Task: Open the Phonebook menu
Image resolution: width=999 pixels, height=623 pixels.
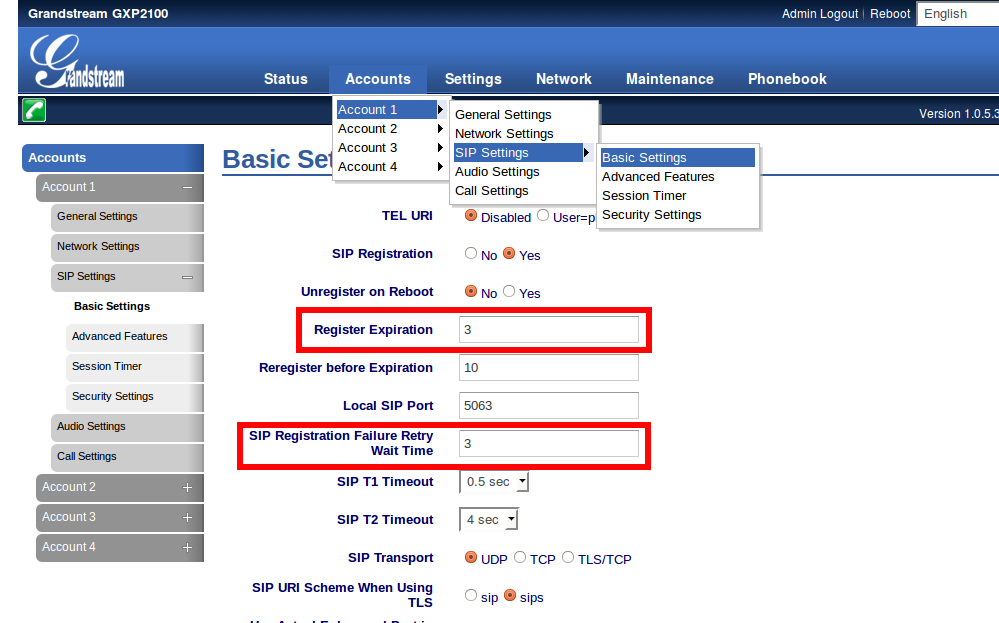Action: click(787, 79)
